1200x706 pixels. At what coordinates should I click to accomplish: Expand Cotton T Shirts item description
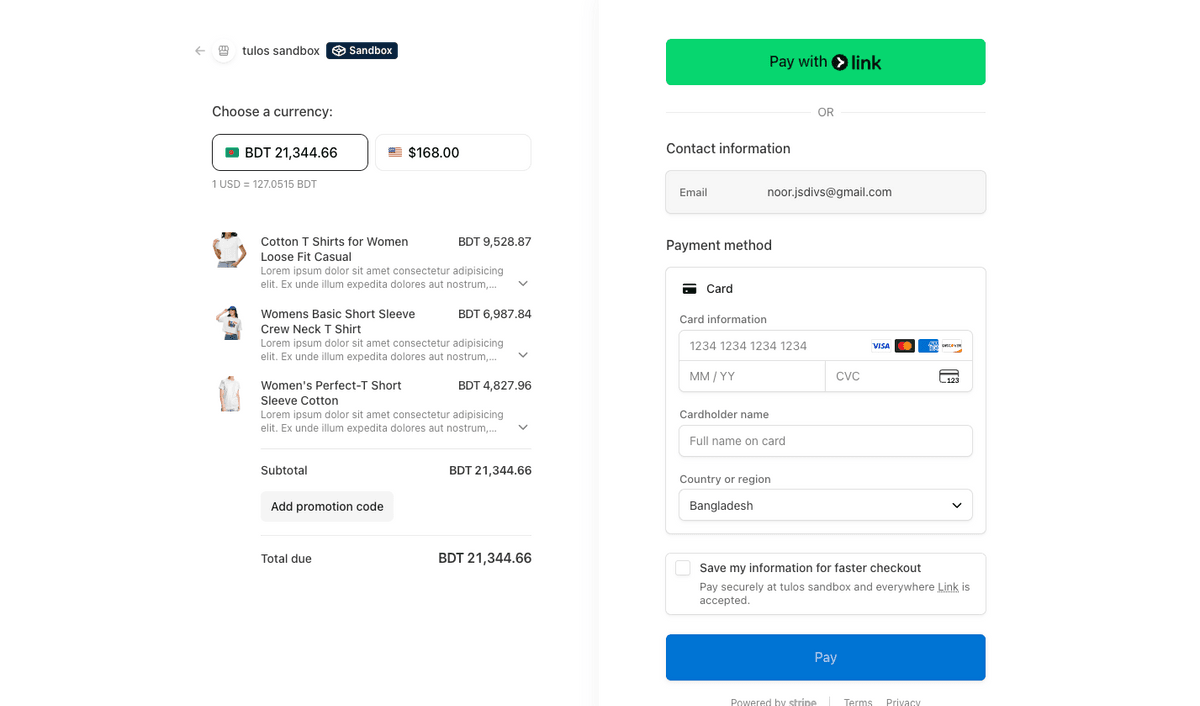[x=523, y=284]
